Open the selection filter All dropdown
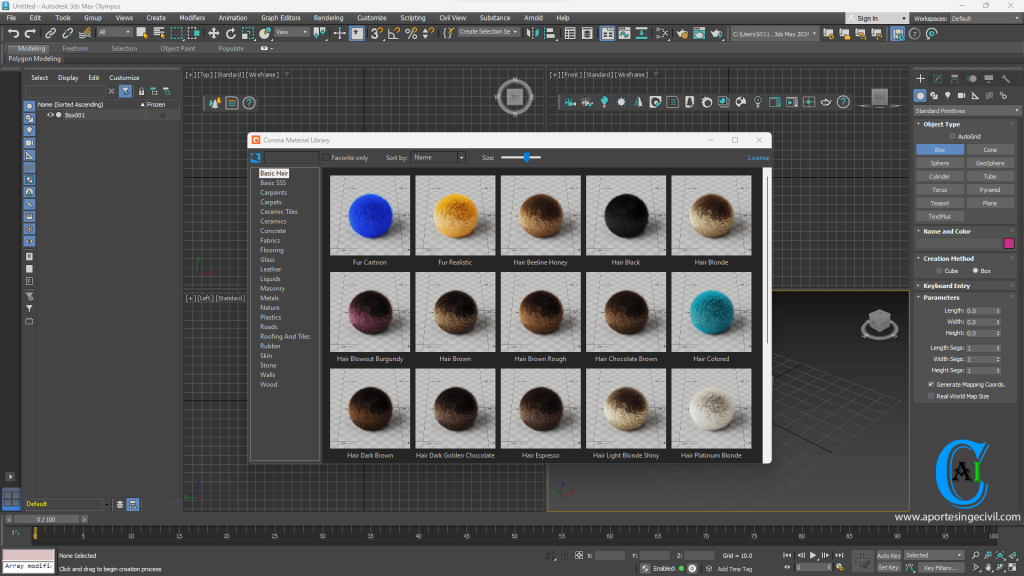1024x576 pixels. 114,33
